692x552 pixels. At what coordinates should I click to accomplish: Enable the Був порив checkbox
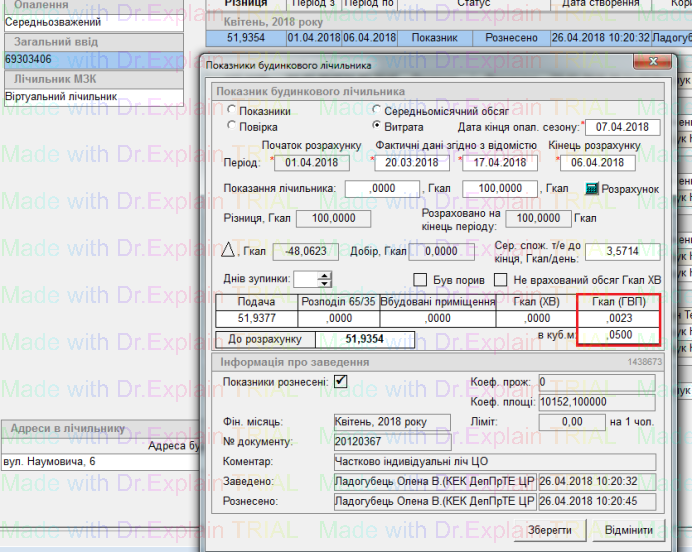420,279
